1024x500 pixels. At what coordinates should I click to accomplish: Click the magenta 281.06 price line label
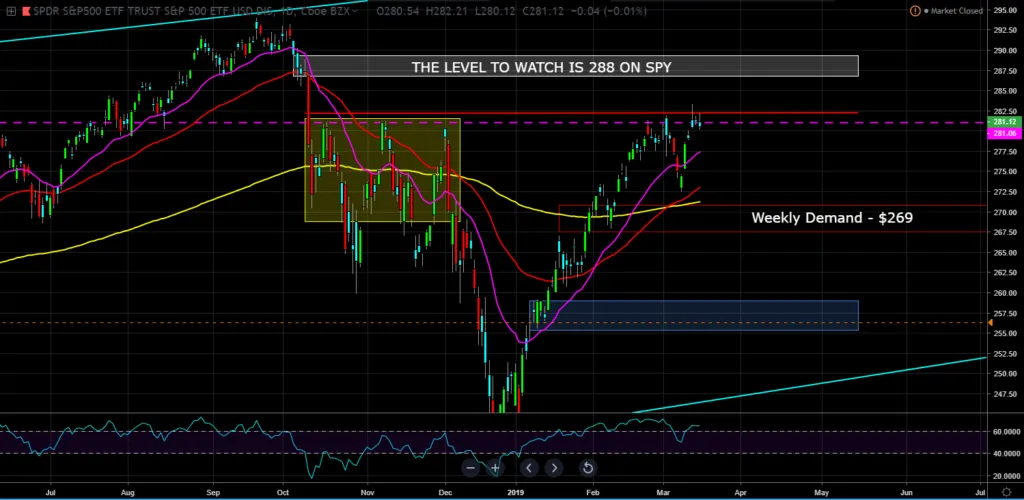tap(1006, 133)
